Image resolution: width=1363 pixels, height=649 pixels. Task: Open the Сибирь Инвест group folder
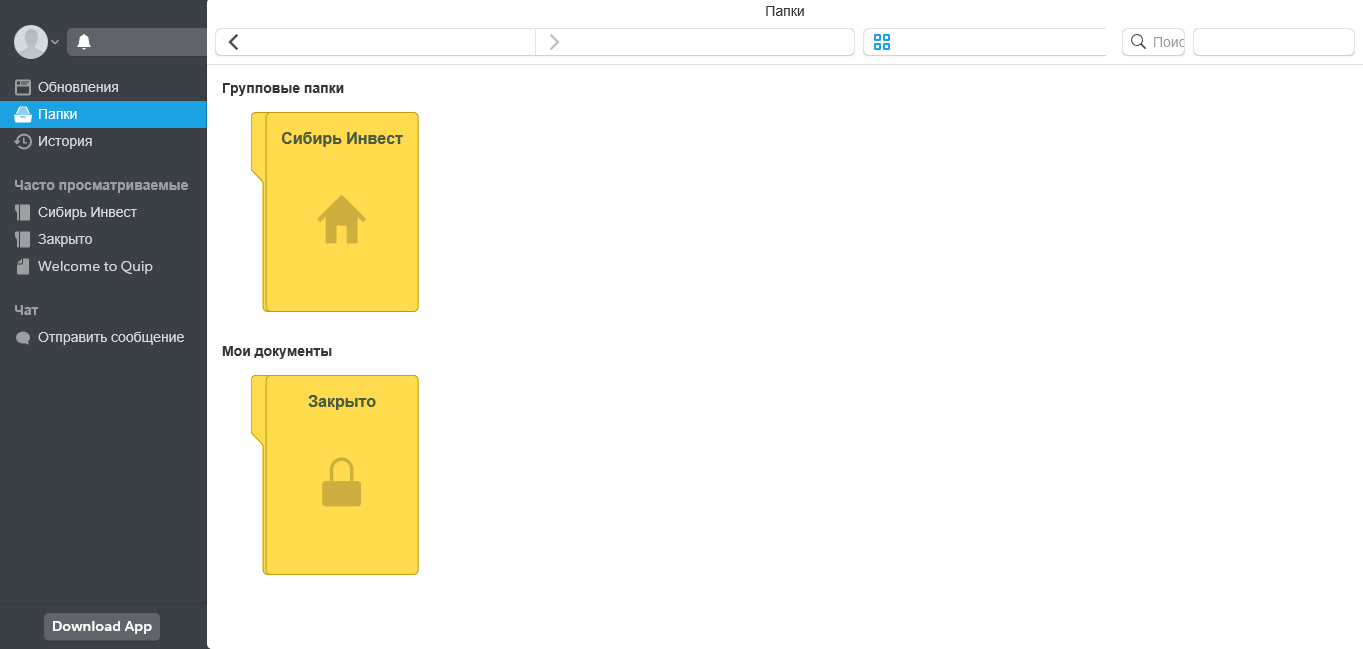[335, 212]
